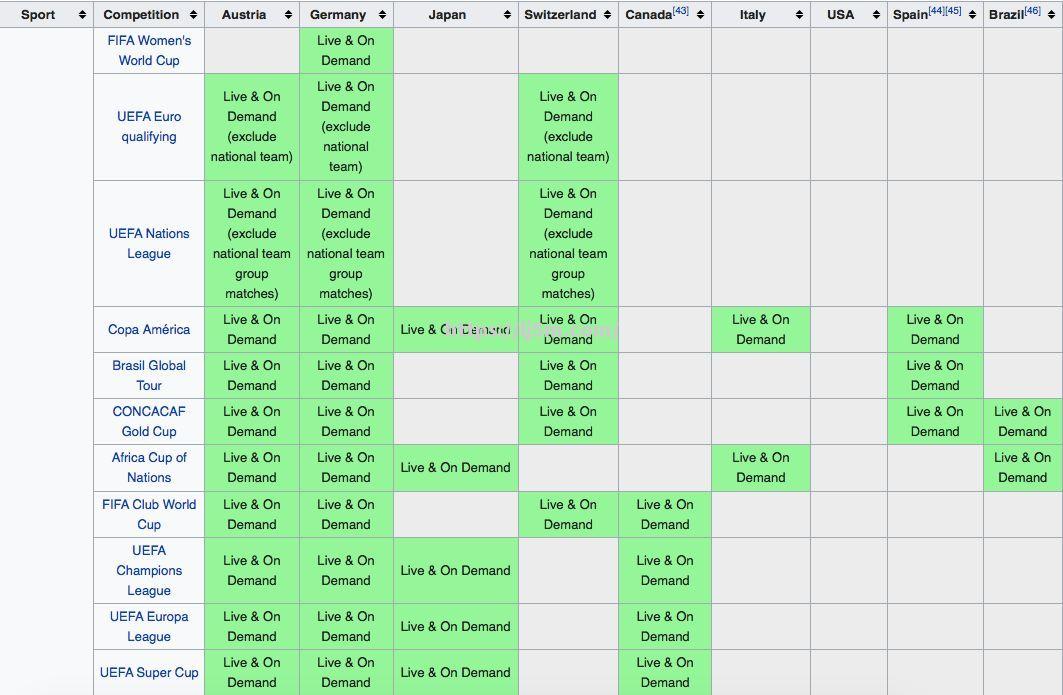Sort by Switzerland column arrow icon
This screenshot has width=1063, height=695.
tap(607, 15)
